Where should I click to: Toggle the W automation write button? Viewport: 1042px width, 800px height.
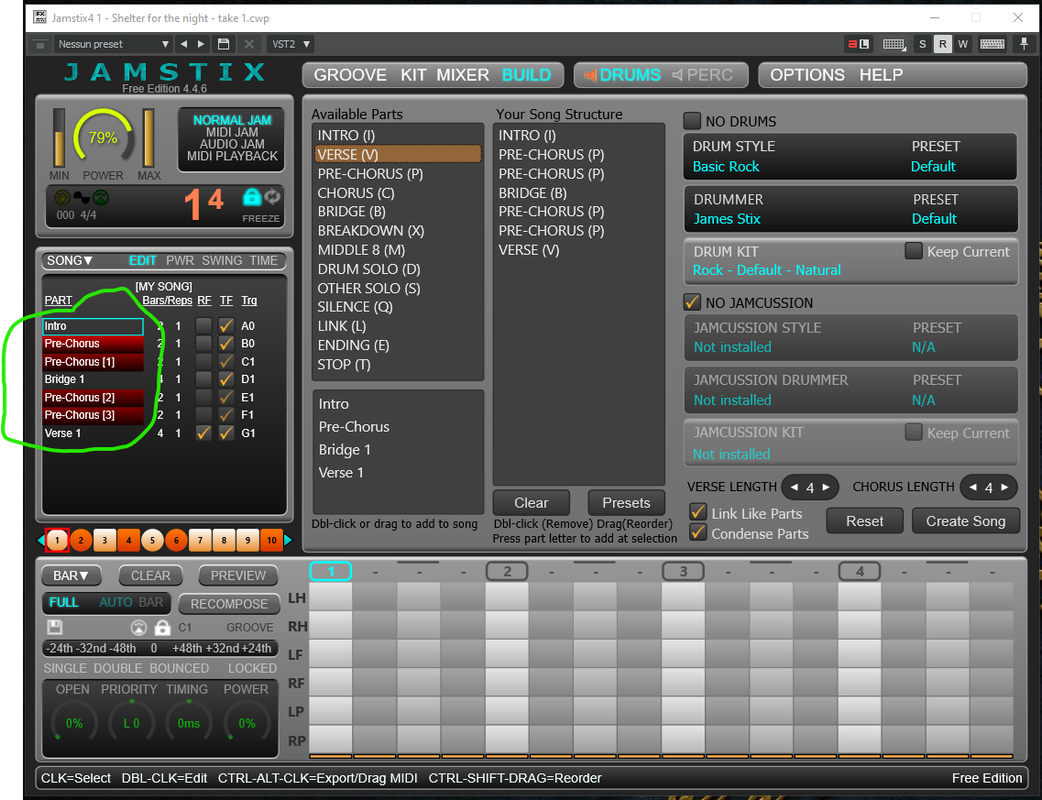pos(963,44)
